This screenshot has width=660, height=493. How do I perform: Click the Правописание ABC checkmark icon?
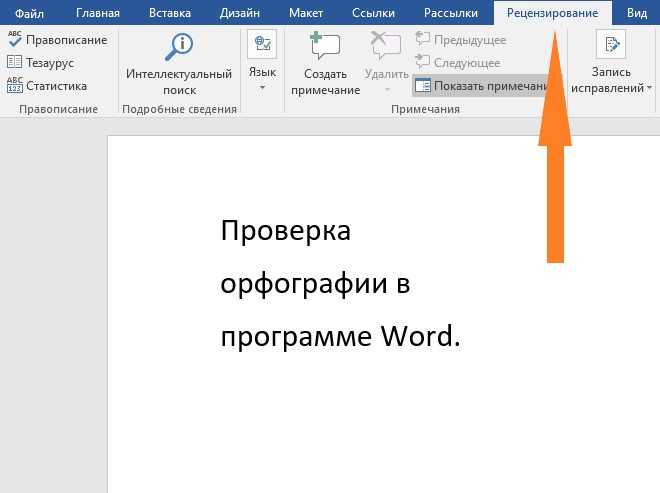15,39
